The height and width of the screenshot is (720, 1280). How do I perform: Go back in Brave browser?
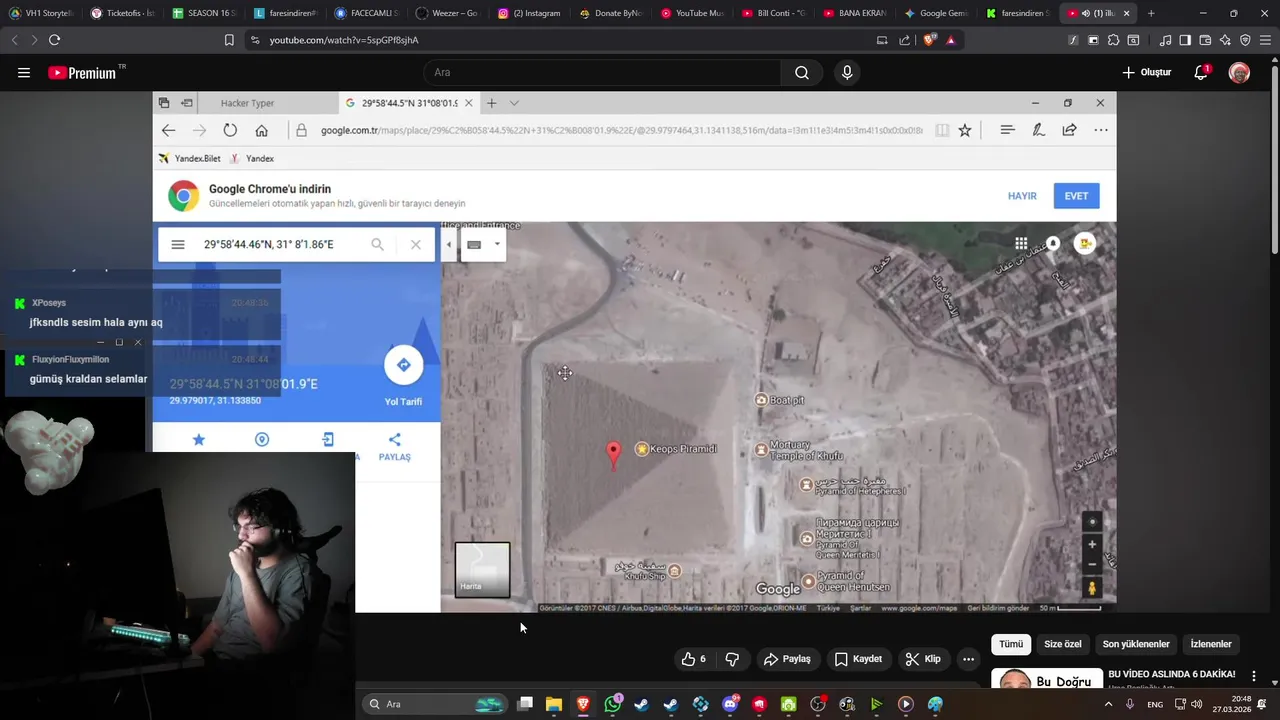tap(14, 40)
